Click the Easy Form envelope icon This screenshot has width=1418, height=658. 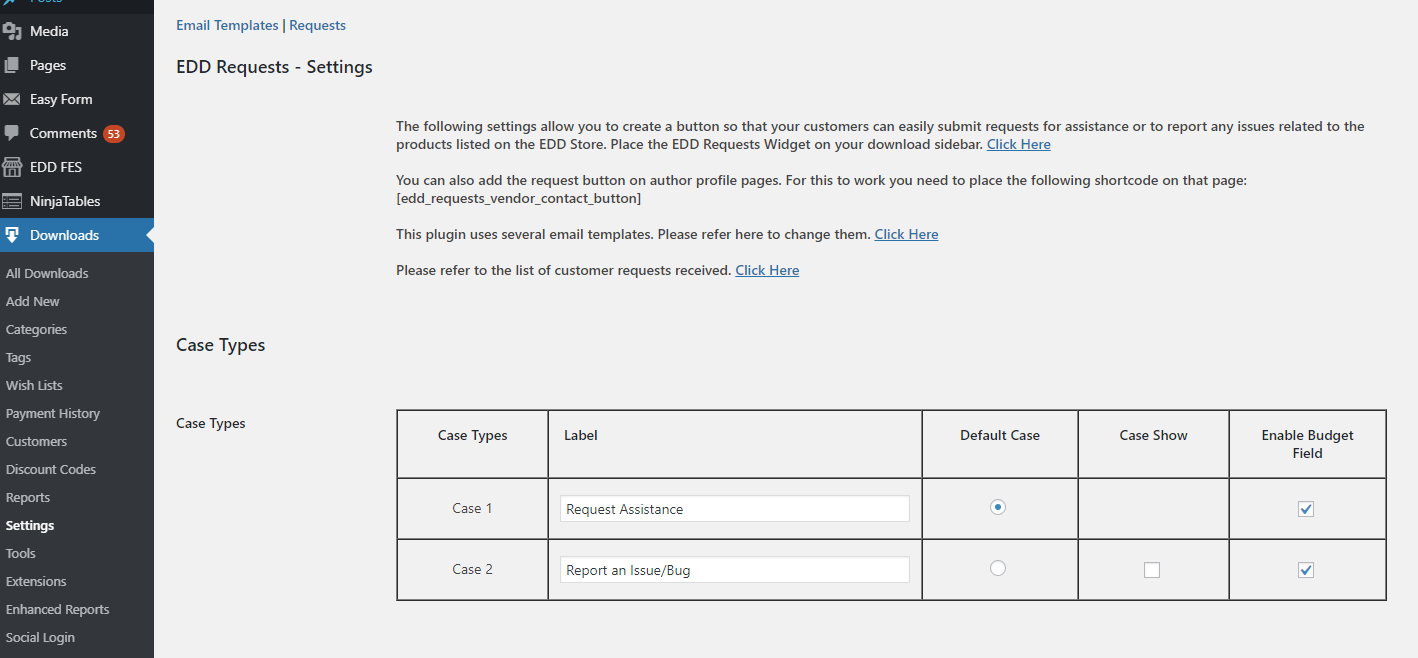[12, 99]
